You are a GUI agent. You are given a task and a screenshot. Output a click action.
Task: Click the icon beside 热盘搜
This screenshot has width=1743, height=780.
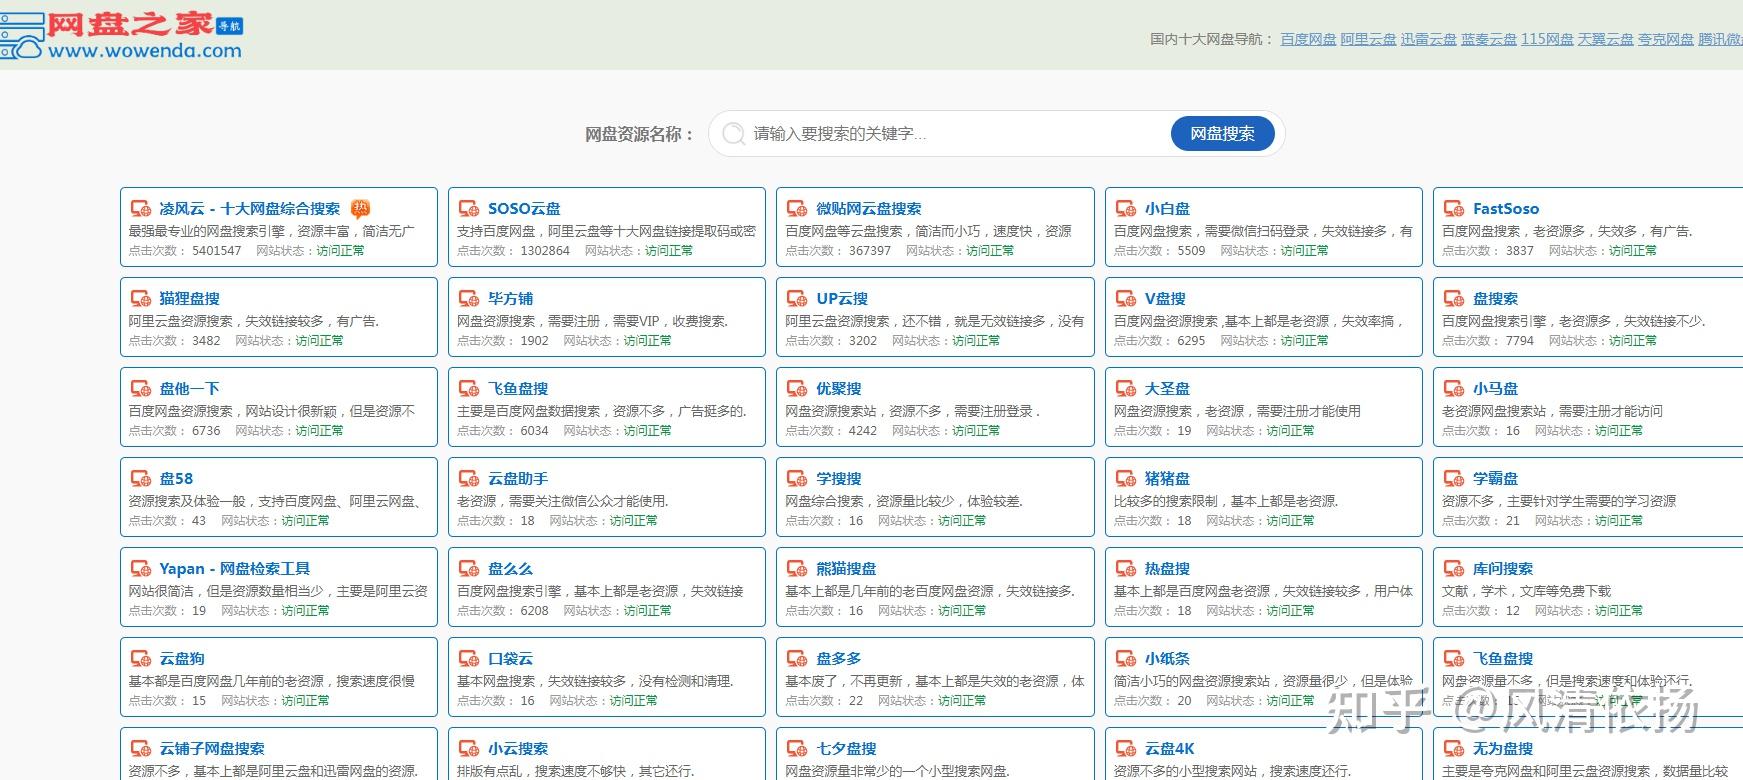(1126, 569)
